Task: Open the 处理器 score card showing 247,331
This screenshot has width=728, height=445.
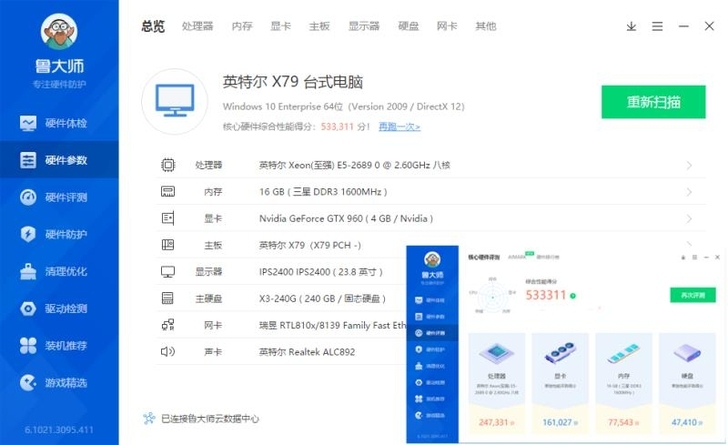Action: click(496, 384)
